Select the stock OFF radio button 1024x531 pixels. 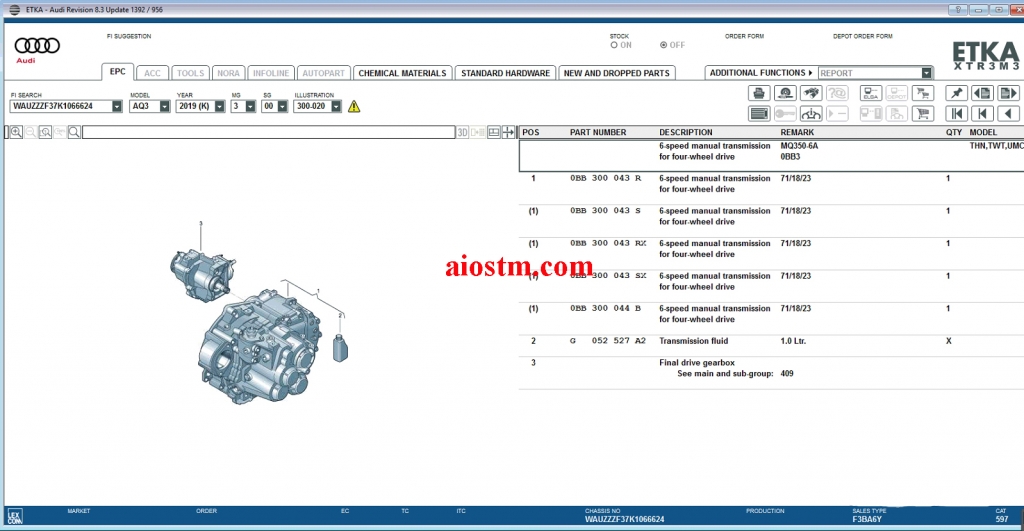tap(664, 45)
